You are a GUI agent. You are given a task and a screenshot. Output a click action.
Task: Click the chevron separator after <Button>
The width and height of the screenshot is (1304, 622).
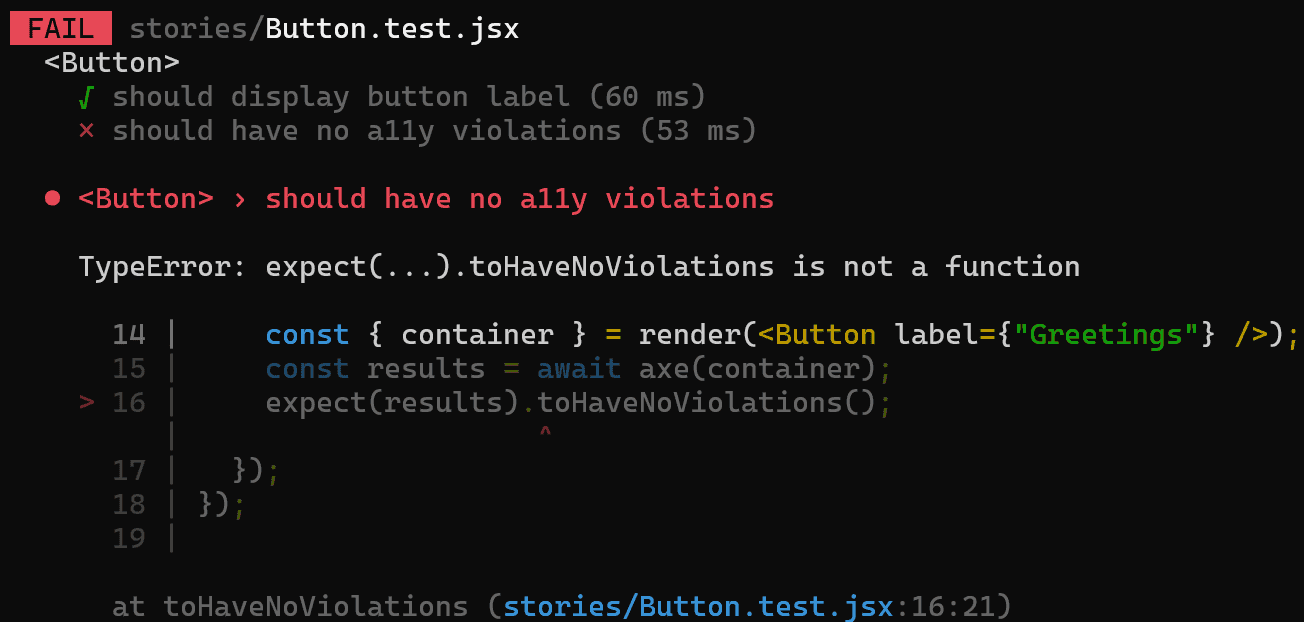click(239, 199)
